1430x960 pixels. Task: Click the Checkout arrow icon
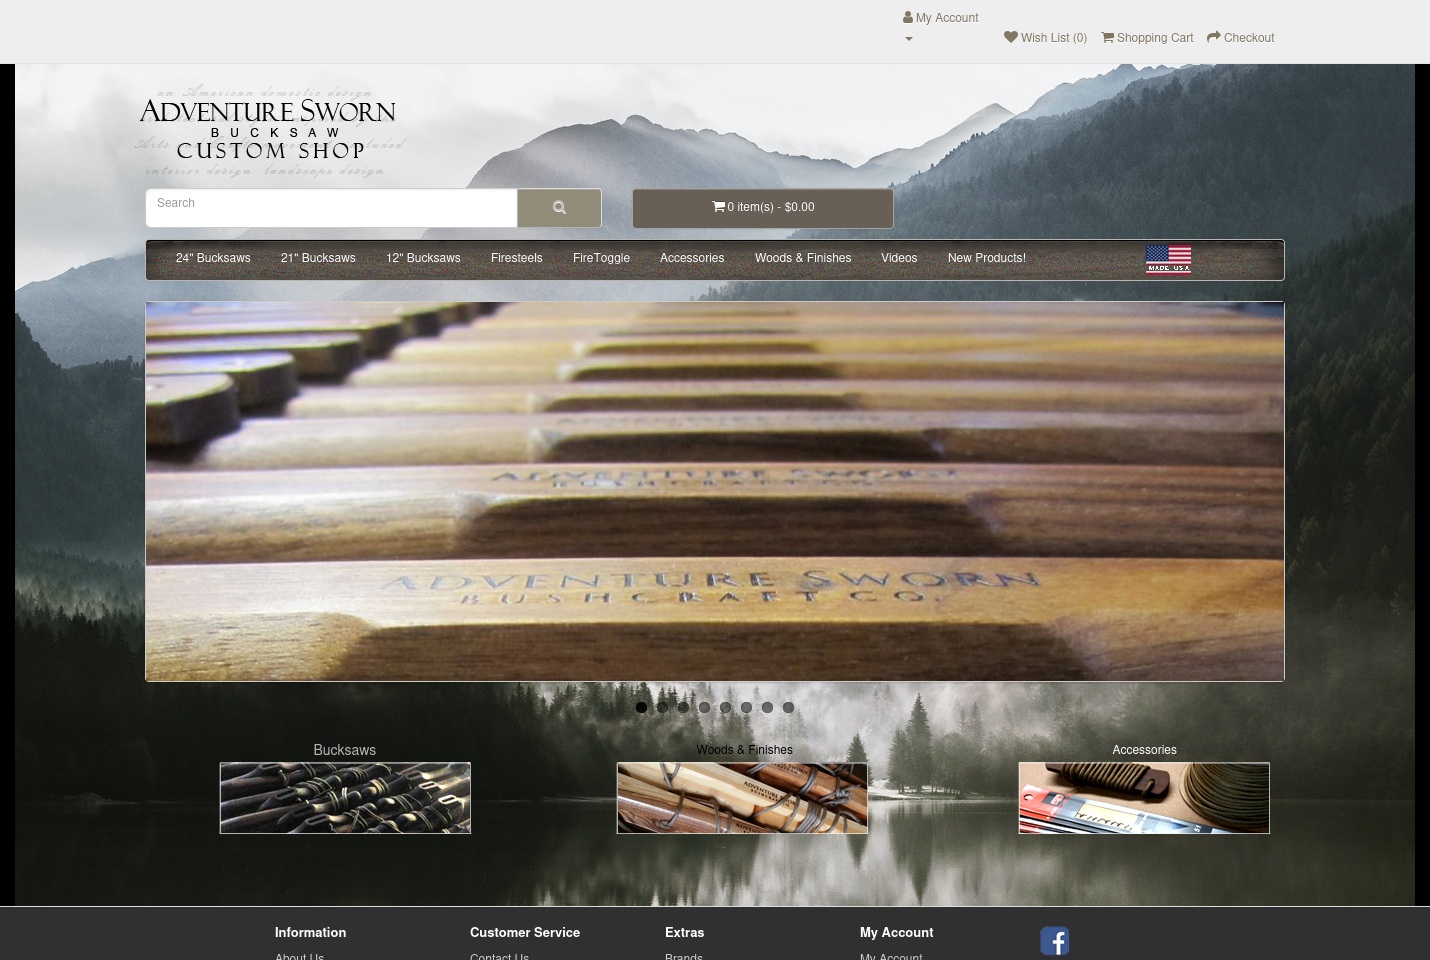pyautogui.click(x=1214, y=37)
